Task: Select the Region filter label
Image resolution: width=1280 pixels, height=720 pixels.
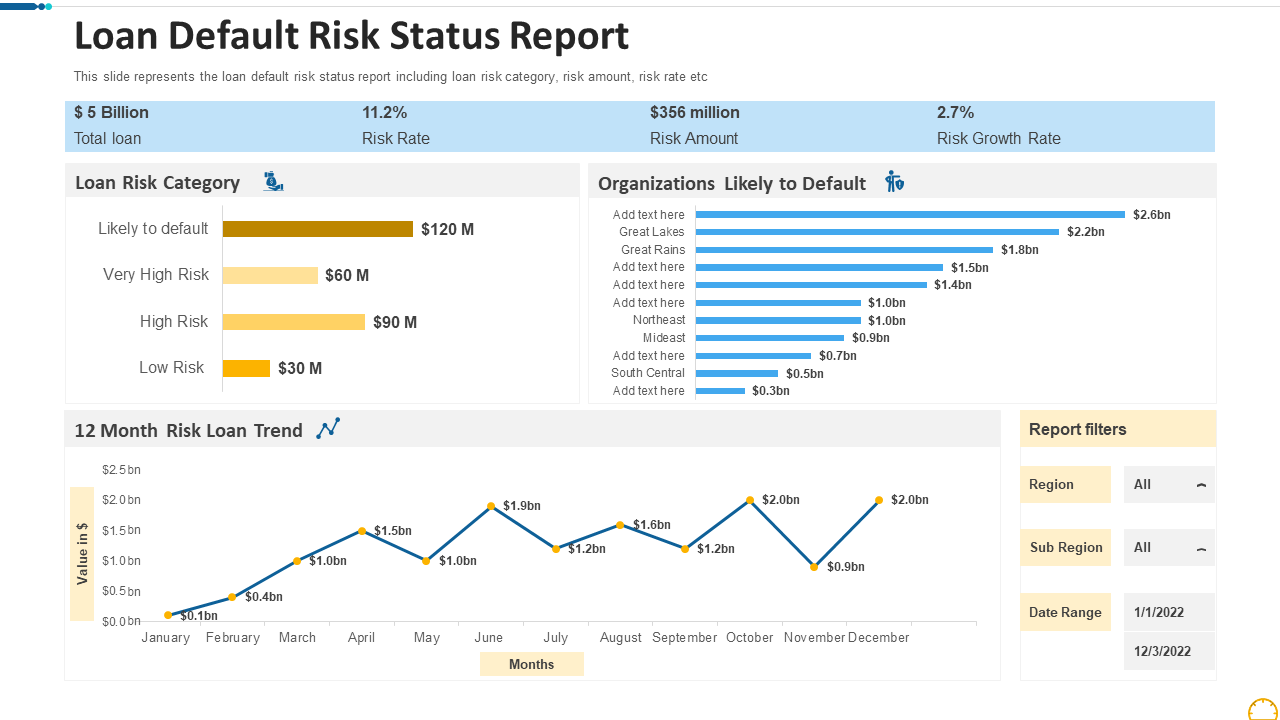Action: (x=1066, y=484)
